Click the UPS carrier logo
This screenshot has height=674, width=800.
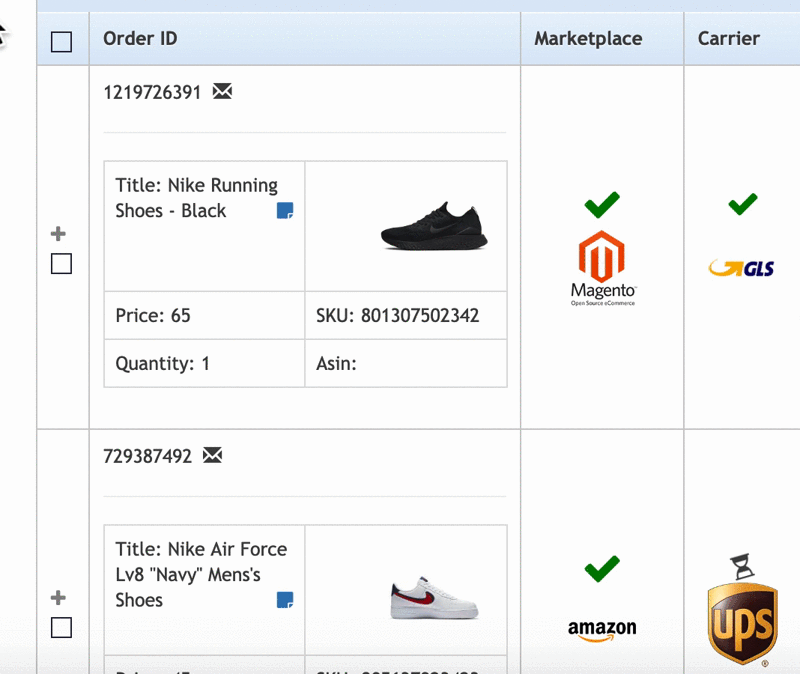pos(742,624)
